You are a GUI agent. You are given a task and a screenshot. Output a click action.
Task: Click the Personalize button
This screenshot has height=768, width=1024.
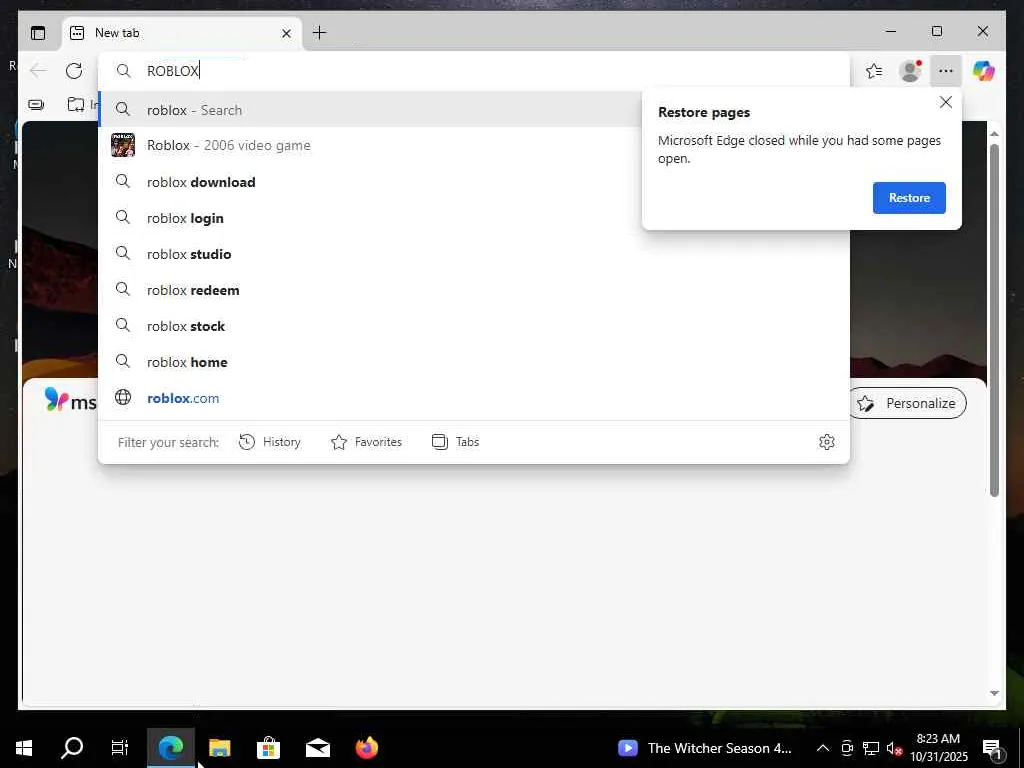907,404
